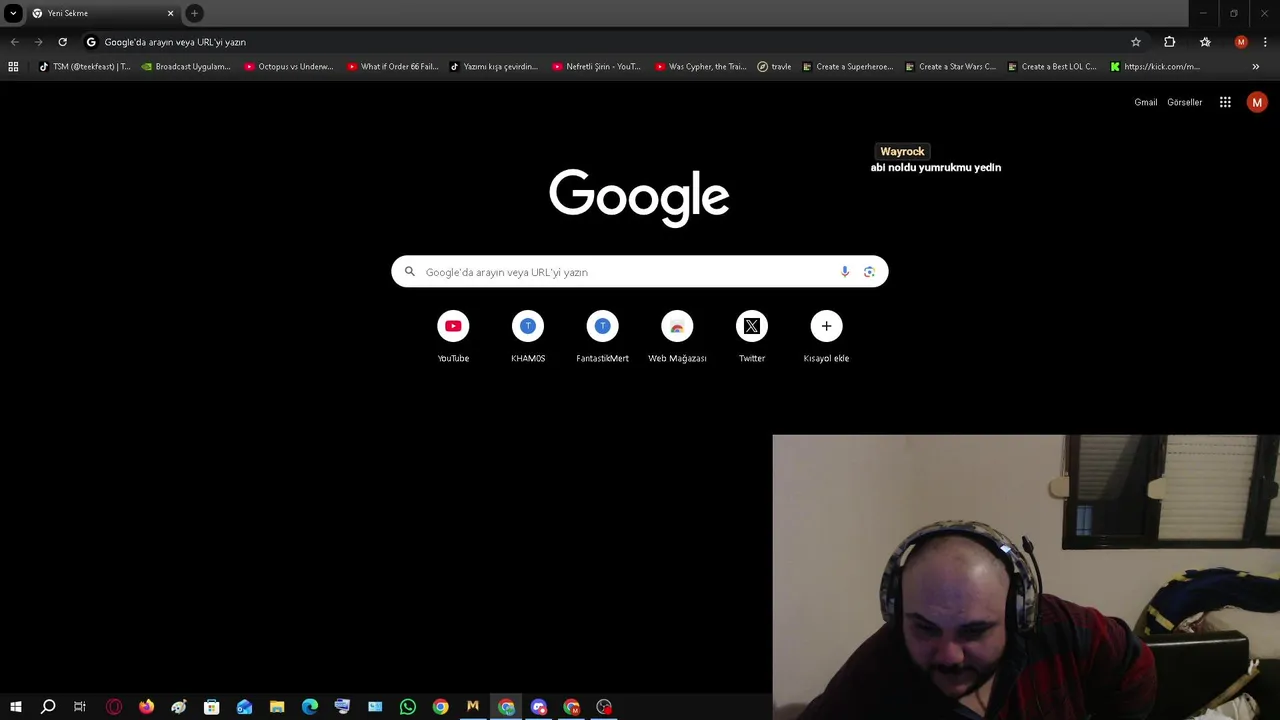Image resolution: width=1280 pixels, height=720 pixels.
Task: Open Google account avatar on page
Action: point(1257,102)
